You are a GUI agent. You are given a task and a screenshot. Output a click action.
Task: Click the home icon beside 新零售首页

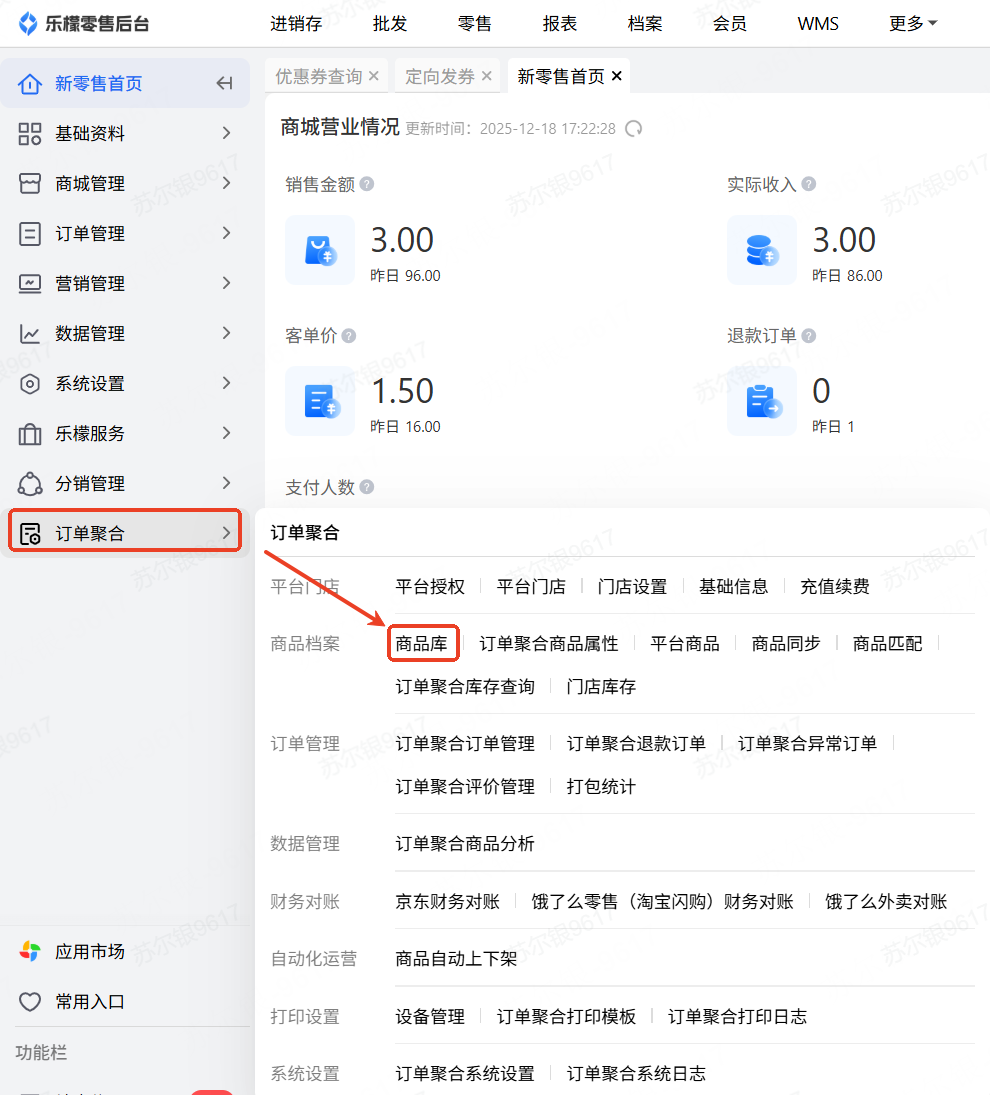(30, 84)
